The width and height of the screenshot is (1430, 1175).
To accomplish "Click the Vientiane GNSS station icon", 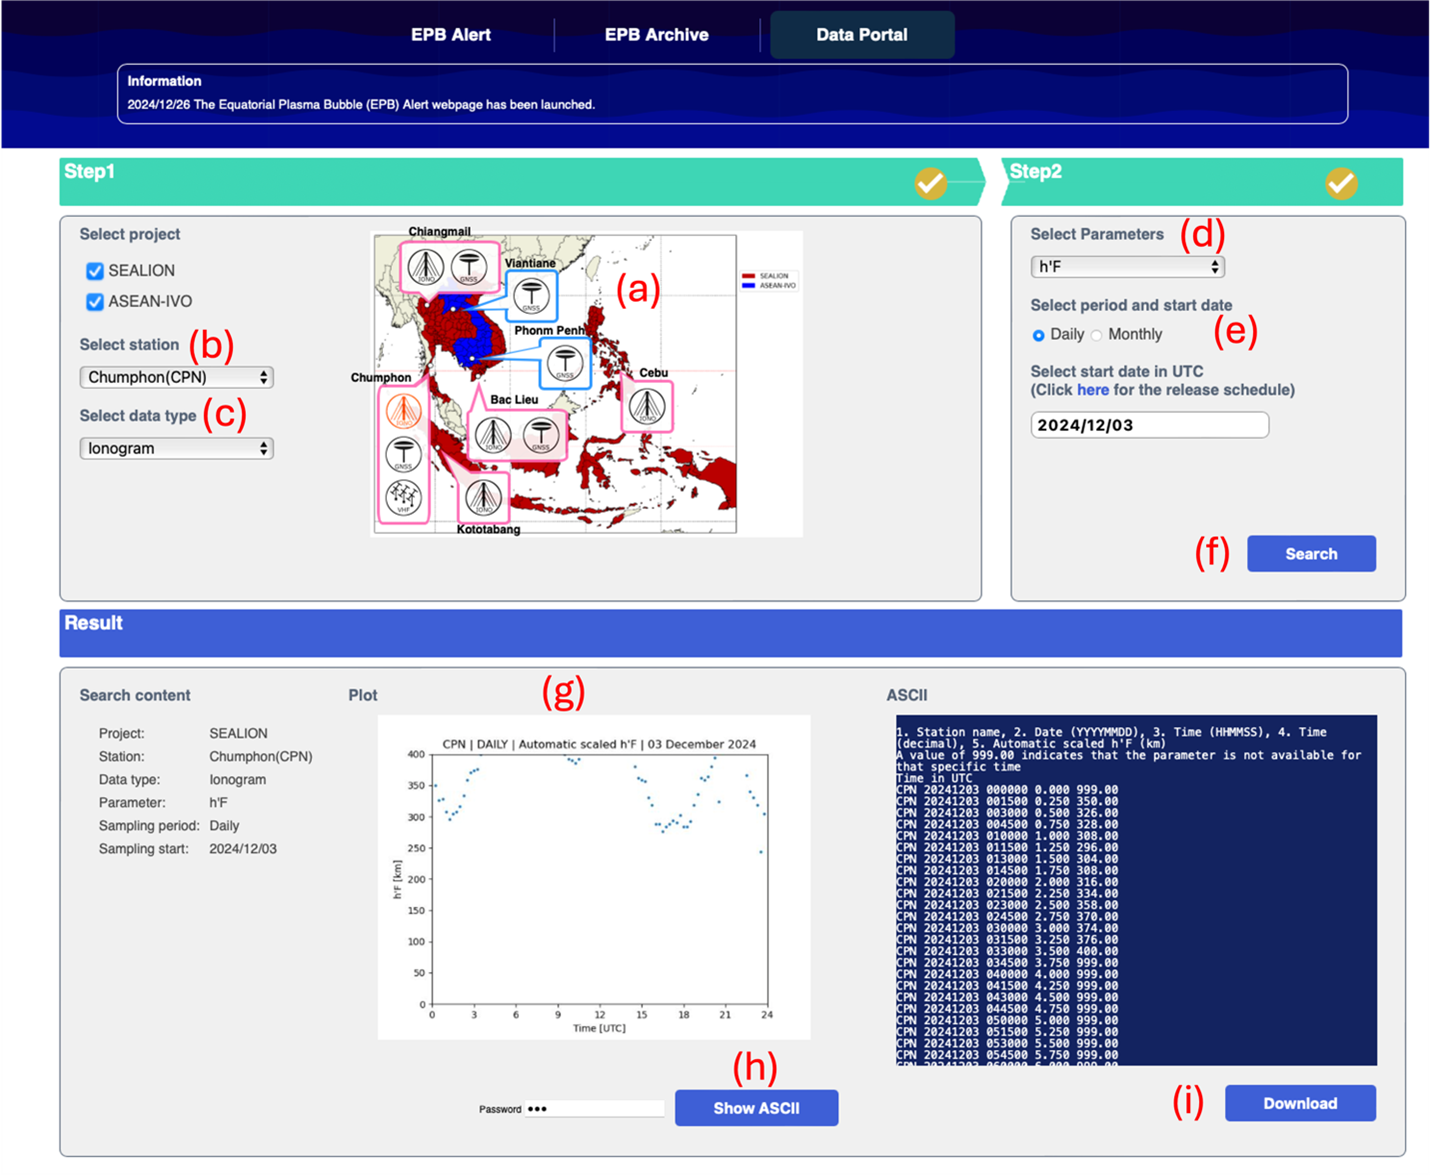I will point(530,296).
